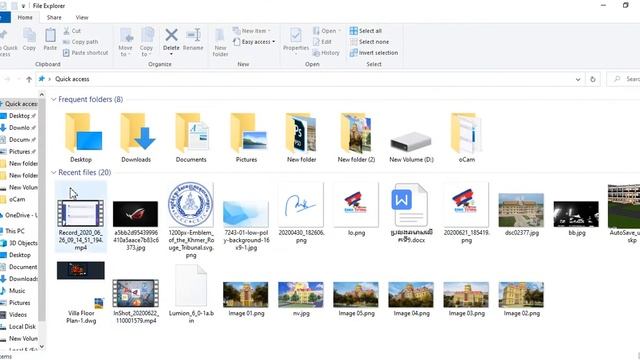
Task: Switch to the View ribbon tab
Action: 82,18
